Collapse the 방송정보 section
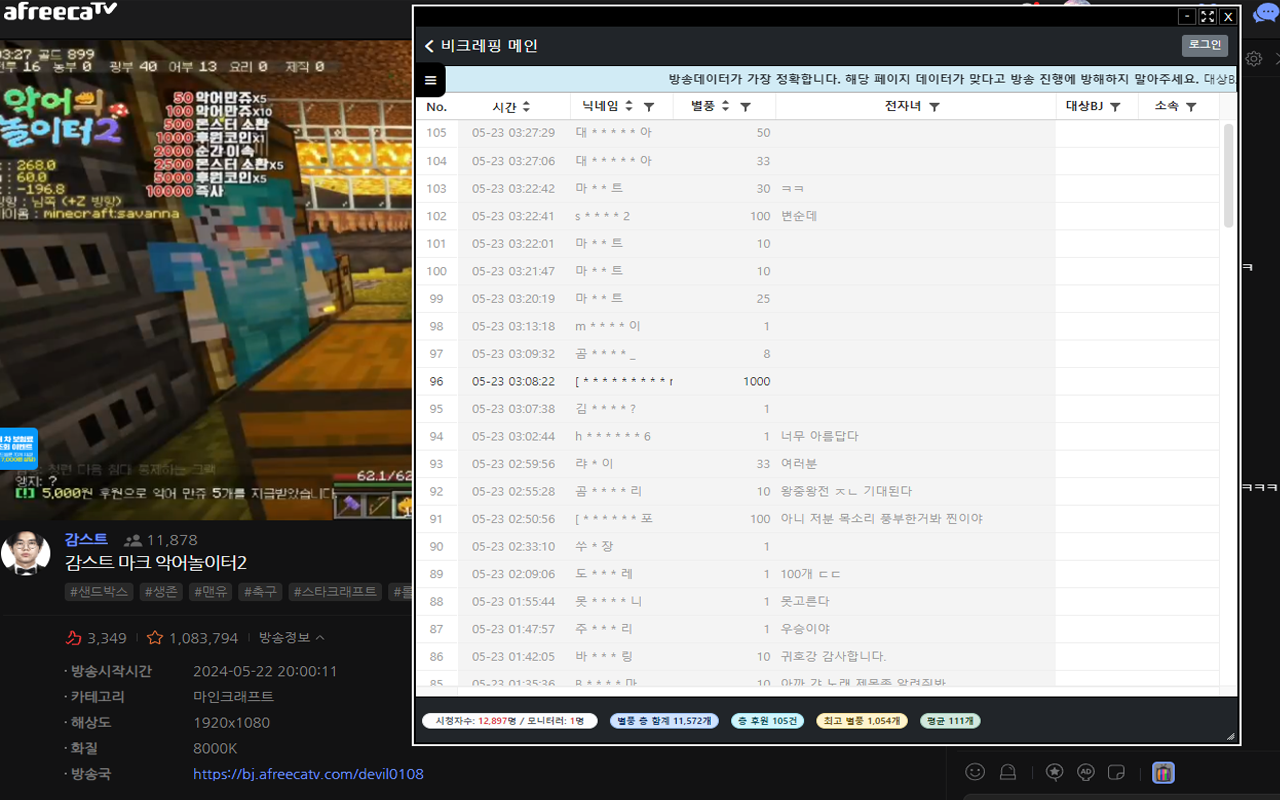 292,637
